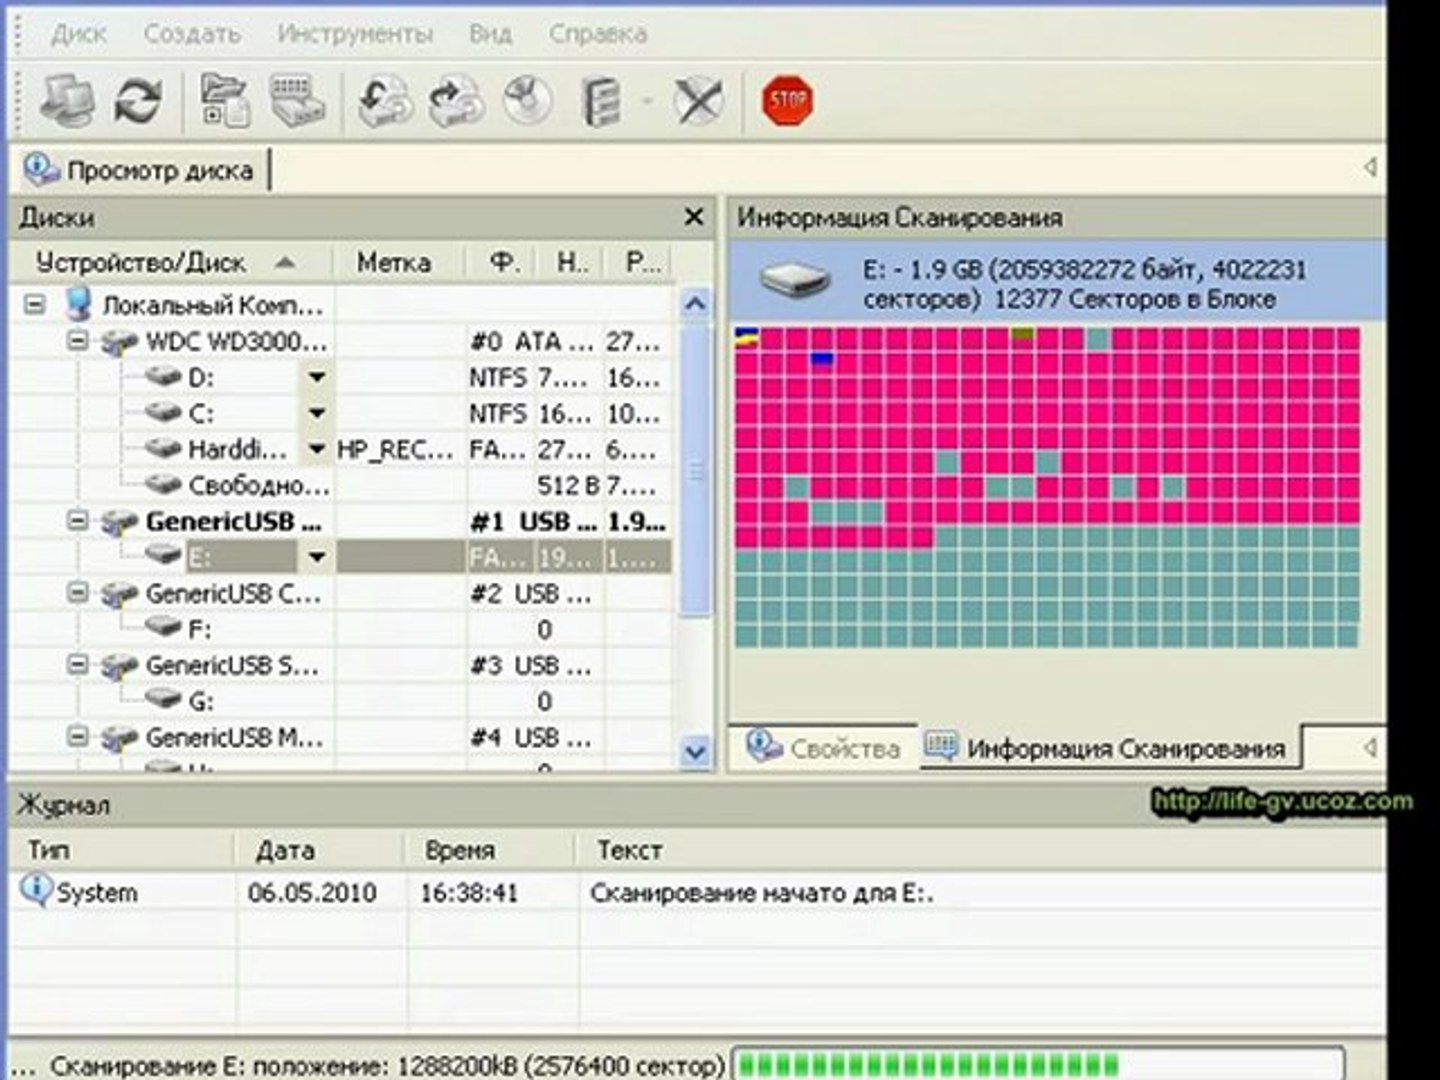Click the disk with left curved arrow icon
This screenshot has width=1440, height=1080.
(x=385, y=101)
